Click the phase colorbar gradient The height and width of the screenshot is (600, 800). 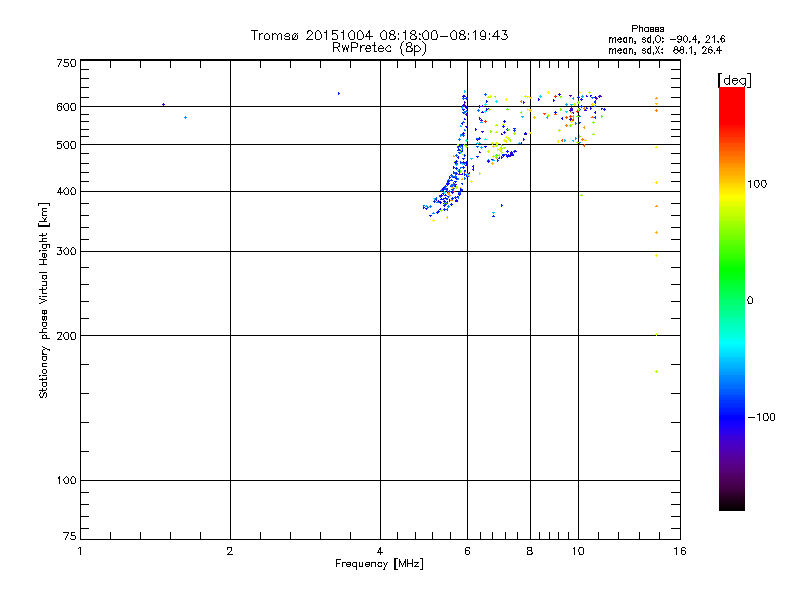(732, 299)
